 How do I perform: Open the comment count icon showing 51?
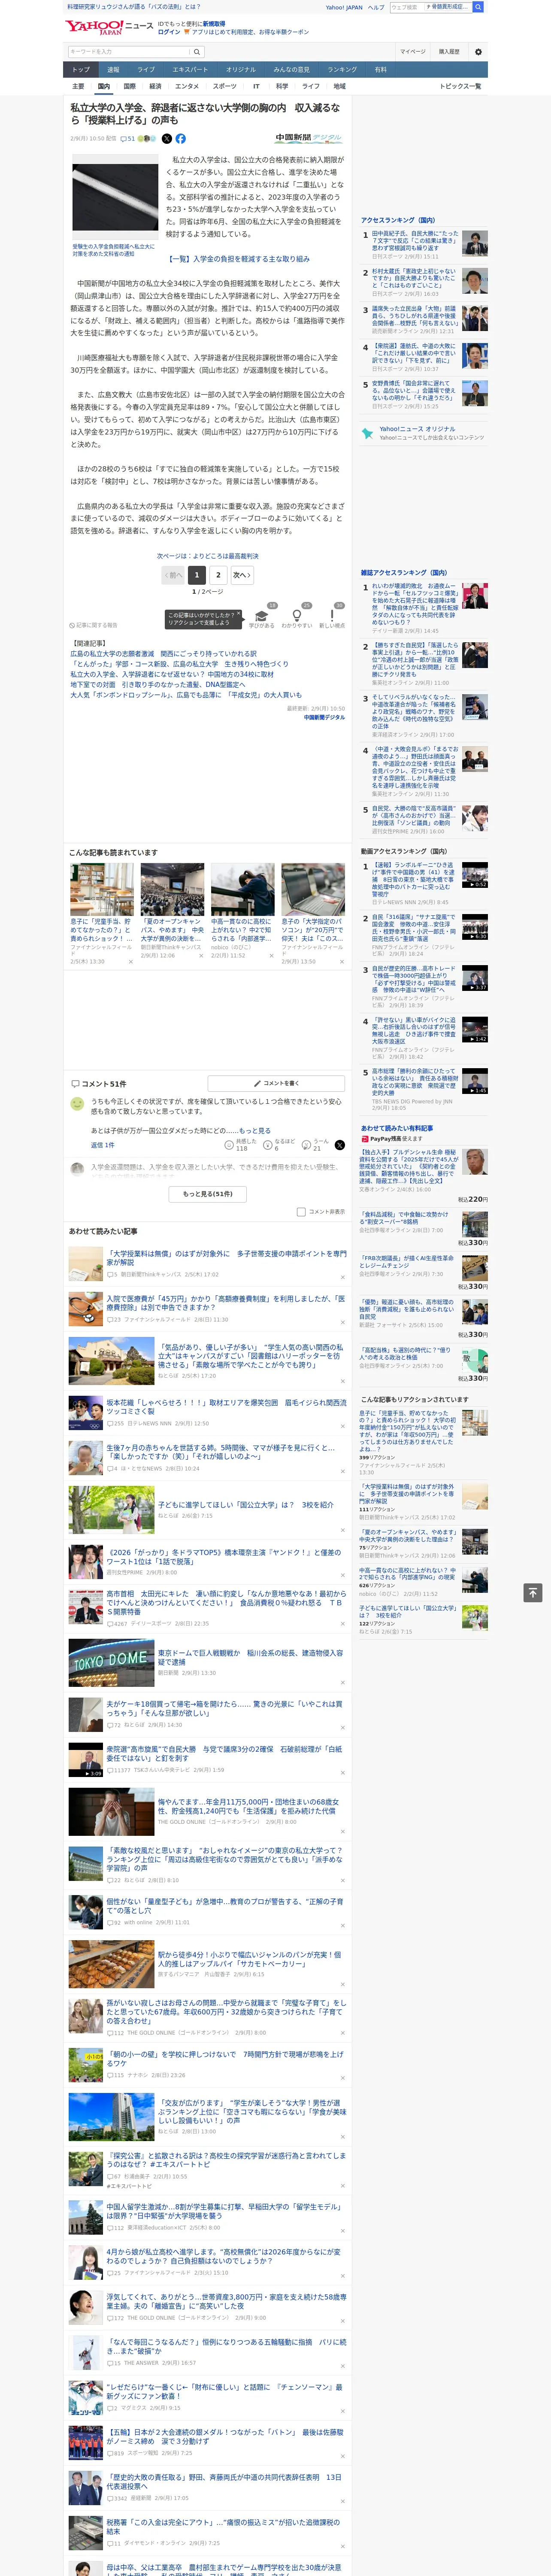[128, 139]
